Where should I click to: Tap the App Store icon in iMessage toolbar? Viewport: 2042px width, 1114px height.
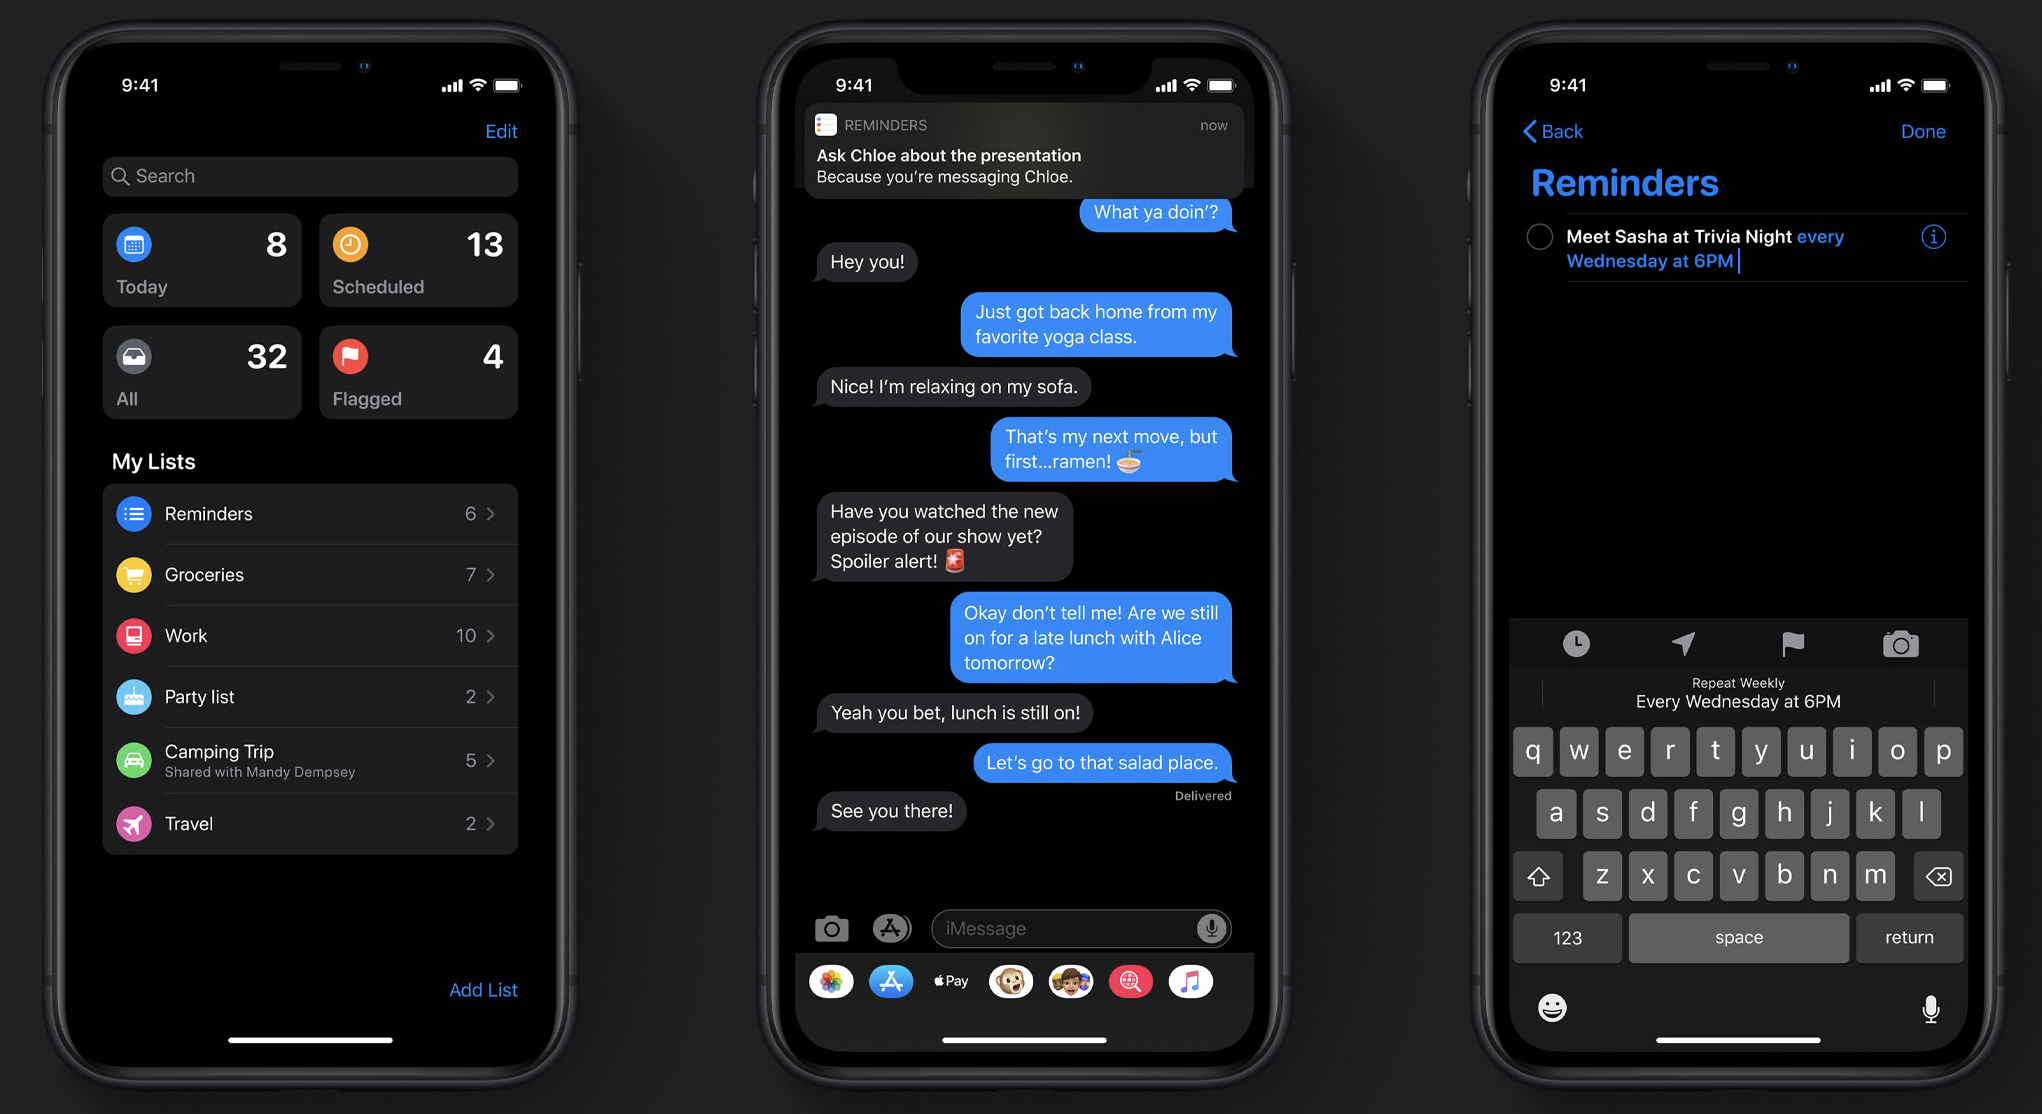(889, 980)
